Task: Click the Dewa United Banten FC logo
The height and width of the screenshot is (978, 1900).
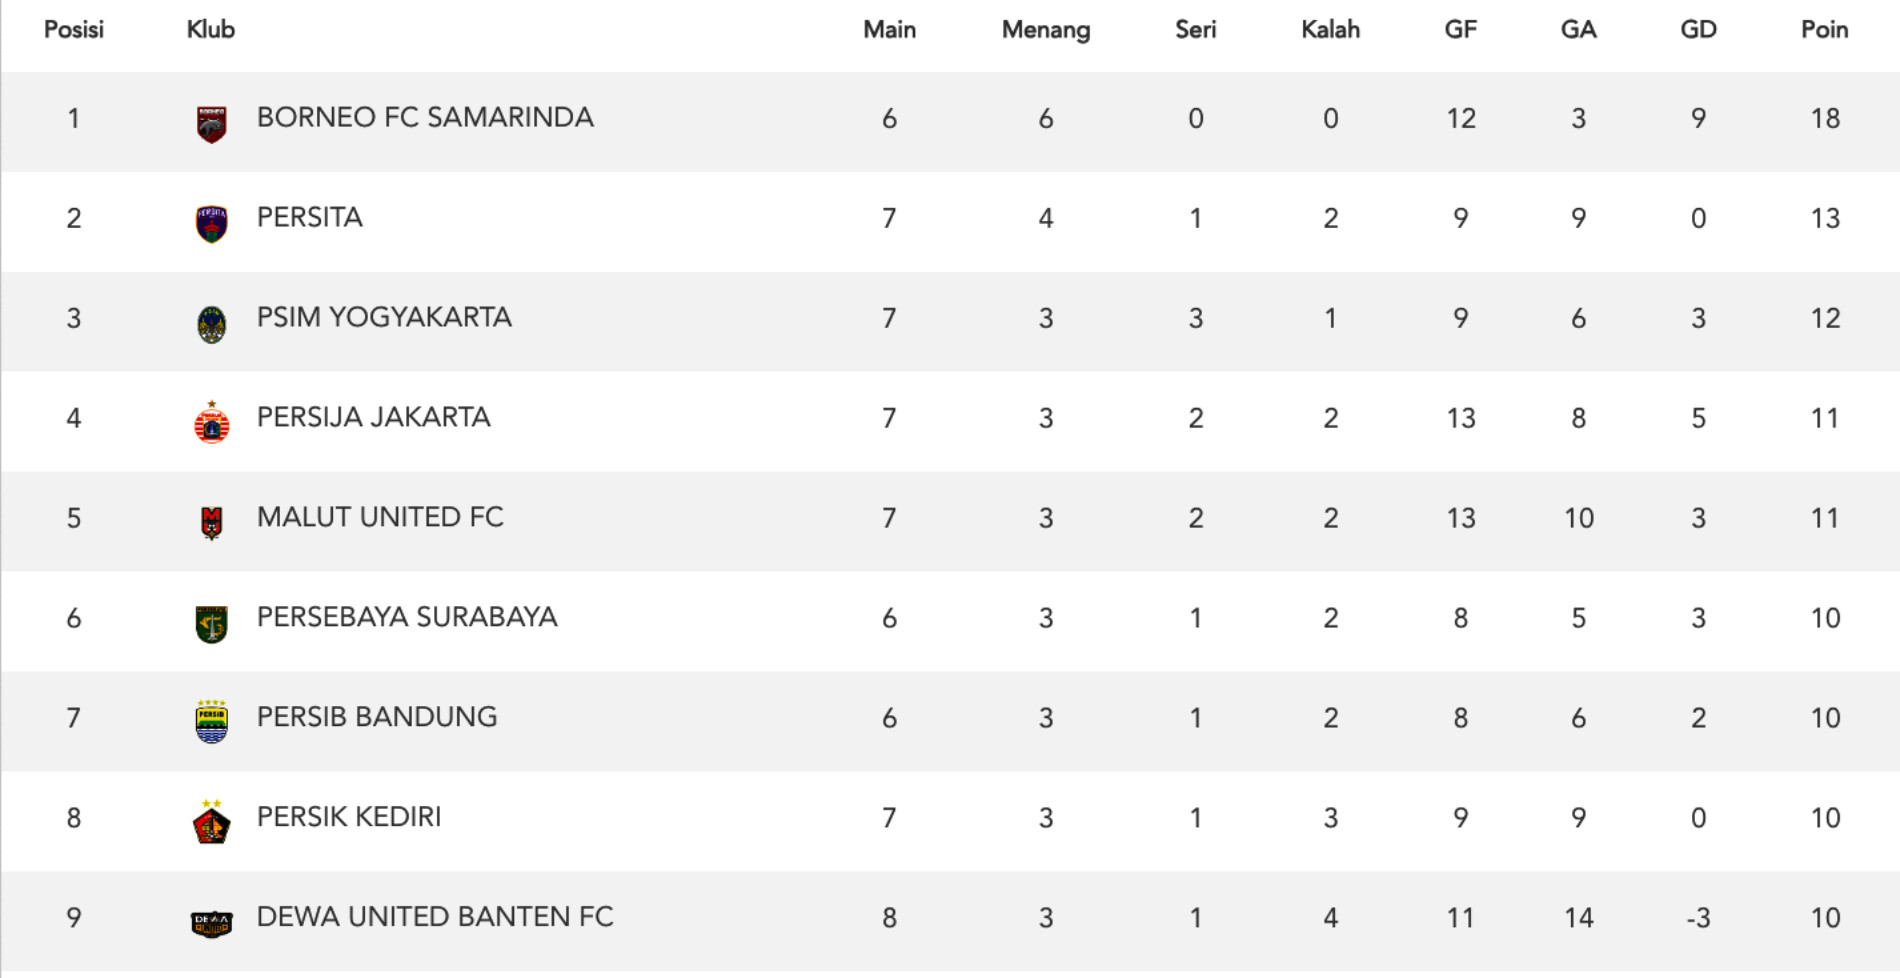Action: tap(211, 923)
